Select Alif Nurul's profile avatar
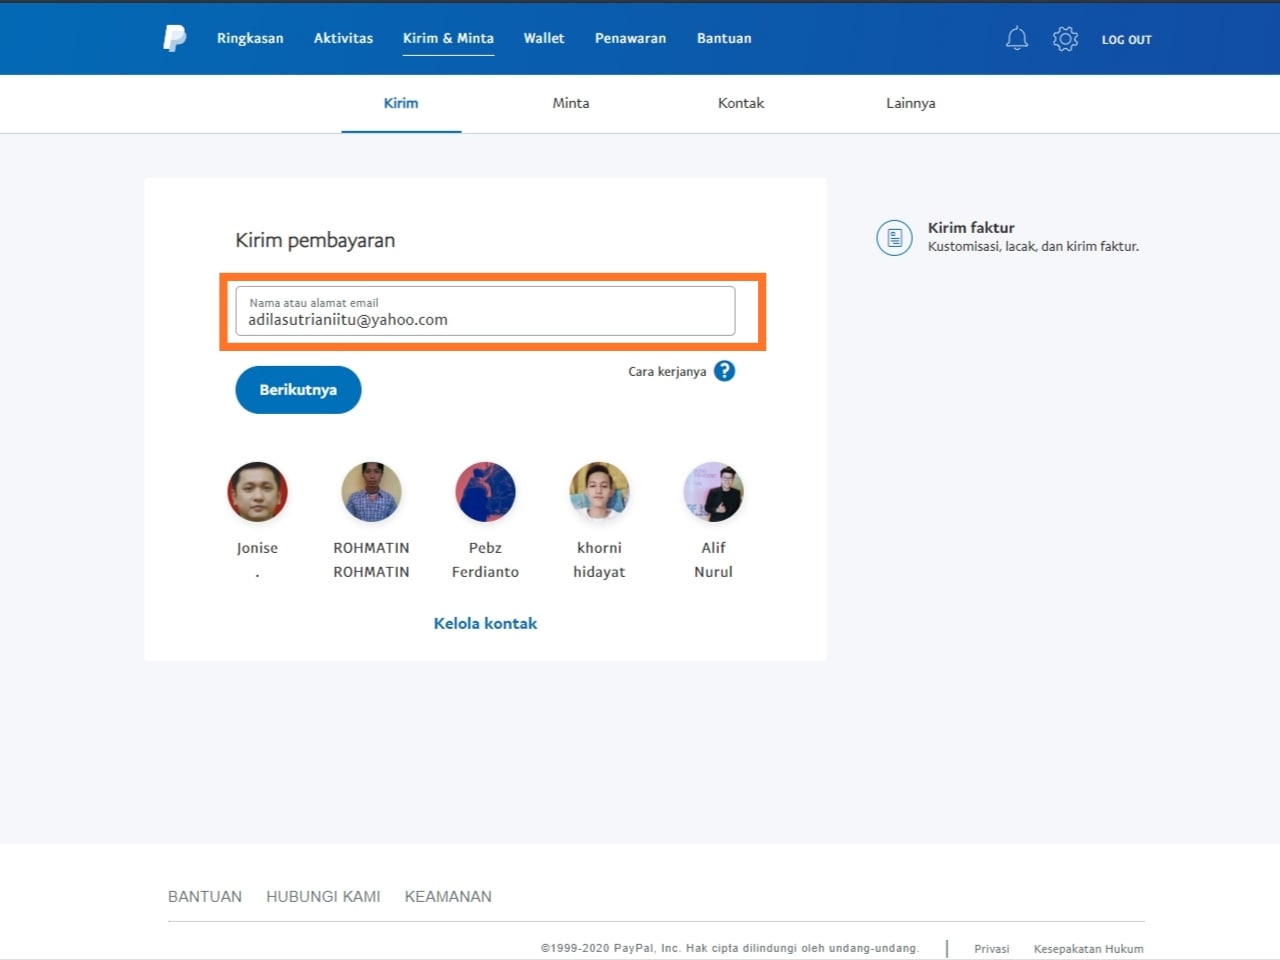This screenshot has width=1280, height=960. 713,491
